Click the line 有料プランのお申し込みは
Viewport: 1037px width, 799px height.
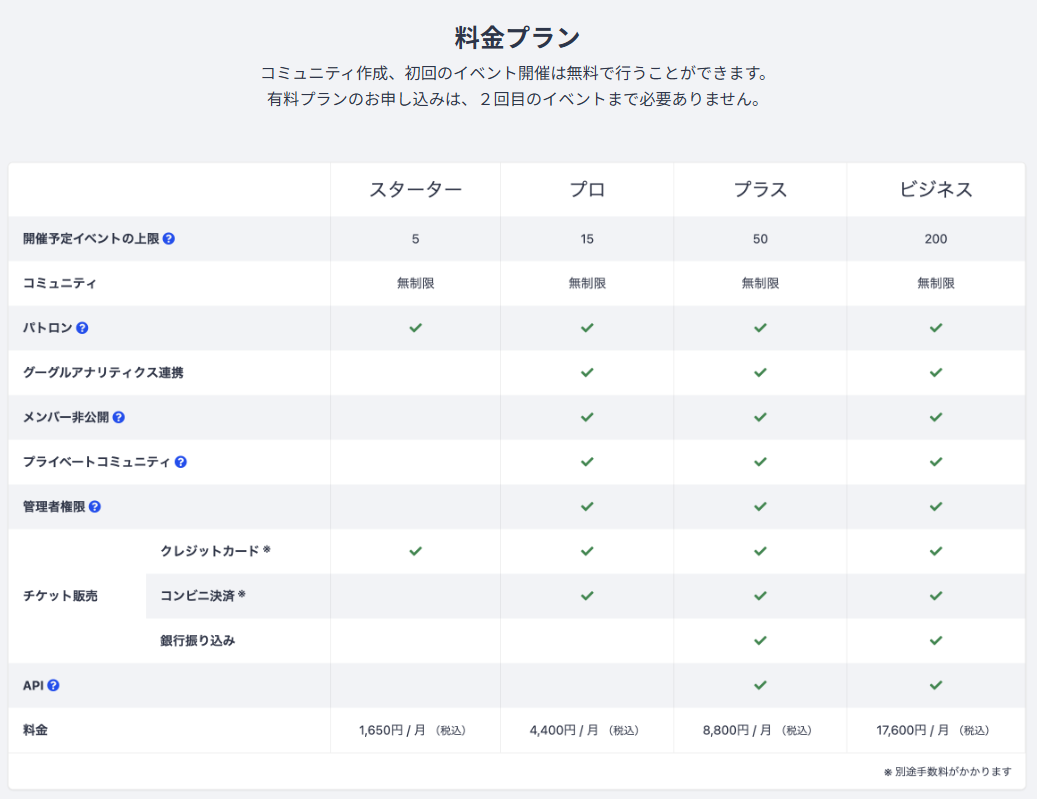pyautogui.click(x=516, y=99)
